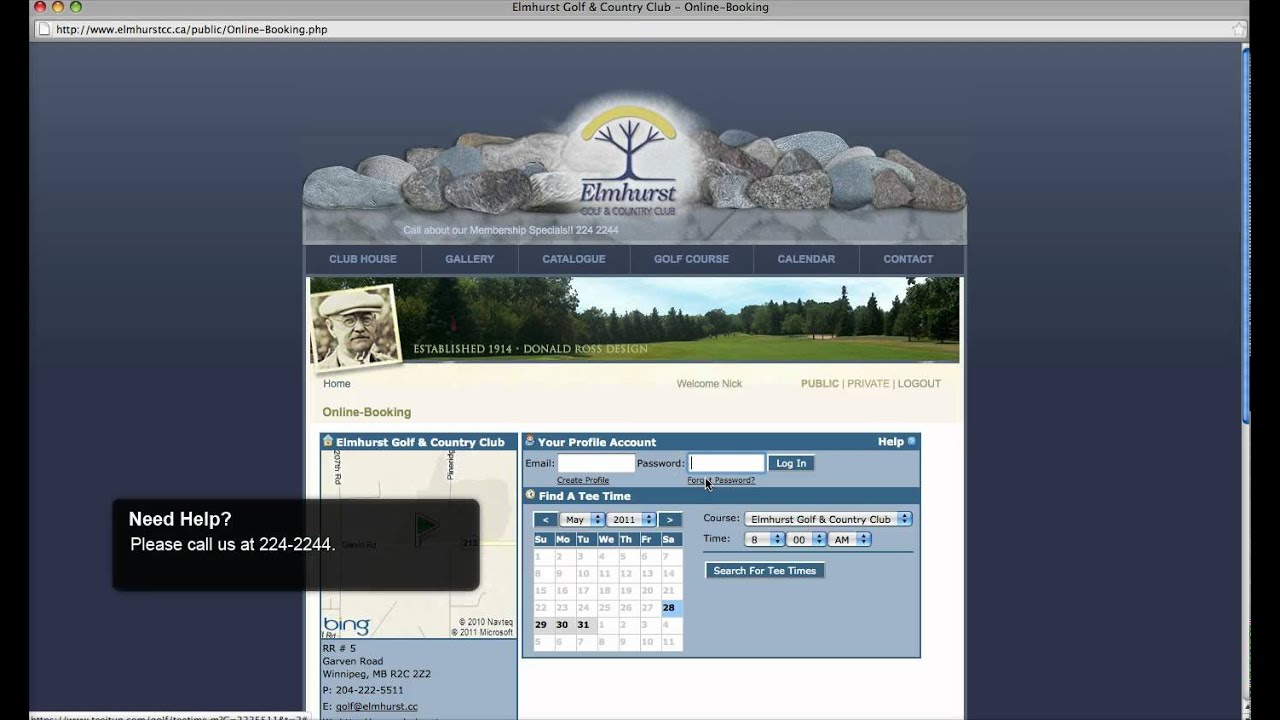The height and width of the screenshot is (720, 1280).
Task: Focus the Password input field
Action: (x=727, y=463)
